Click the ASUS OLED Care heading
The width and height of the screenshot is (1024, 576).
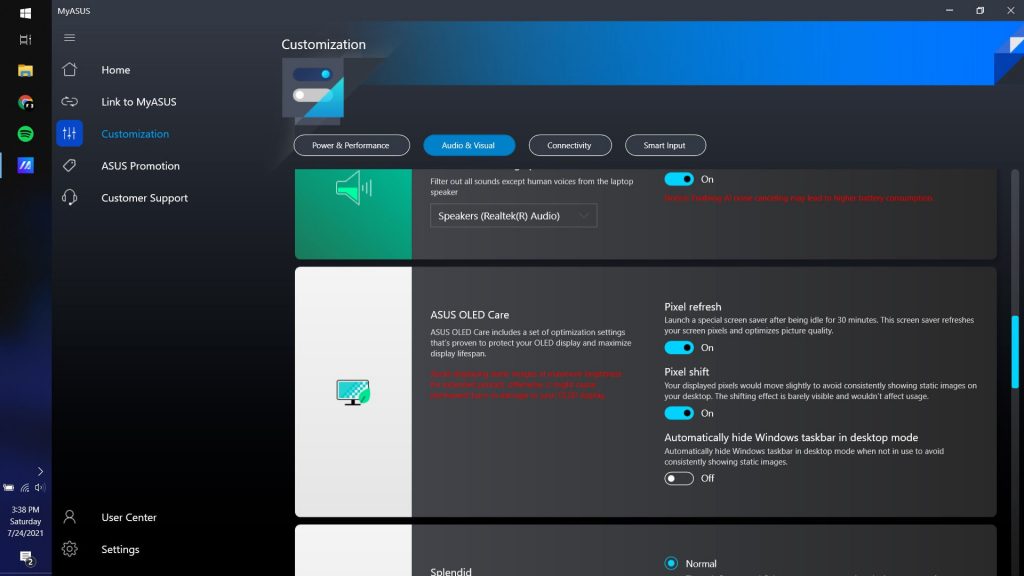[x=469, y=315]
